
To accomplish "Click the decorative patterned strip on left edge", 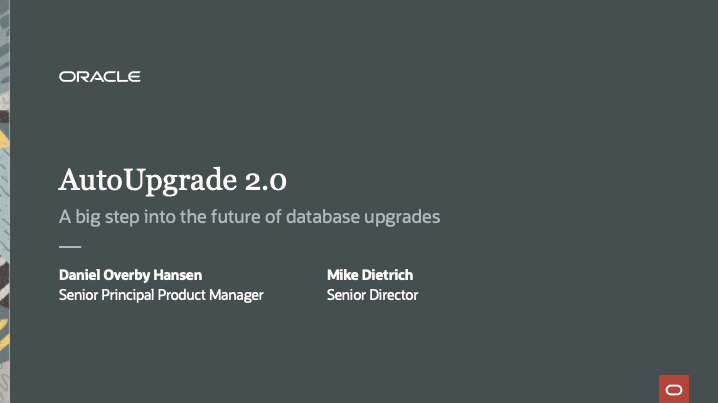I will coord(5,200).
